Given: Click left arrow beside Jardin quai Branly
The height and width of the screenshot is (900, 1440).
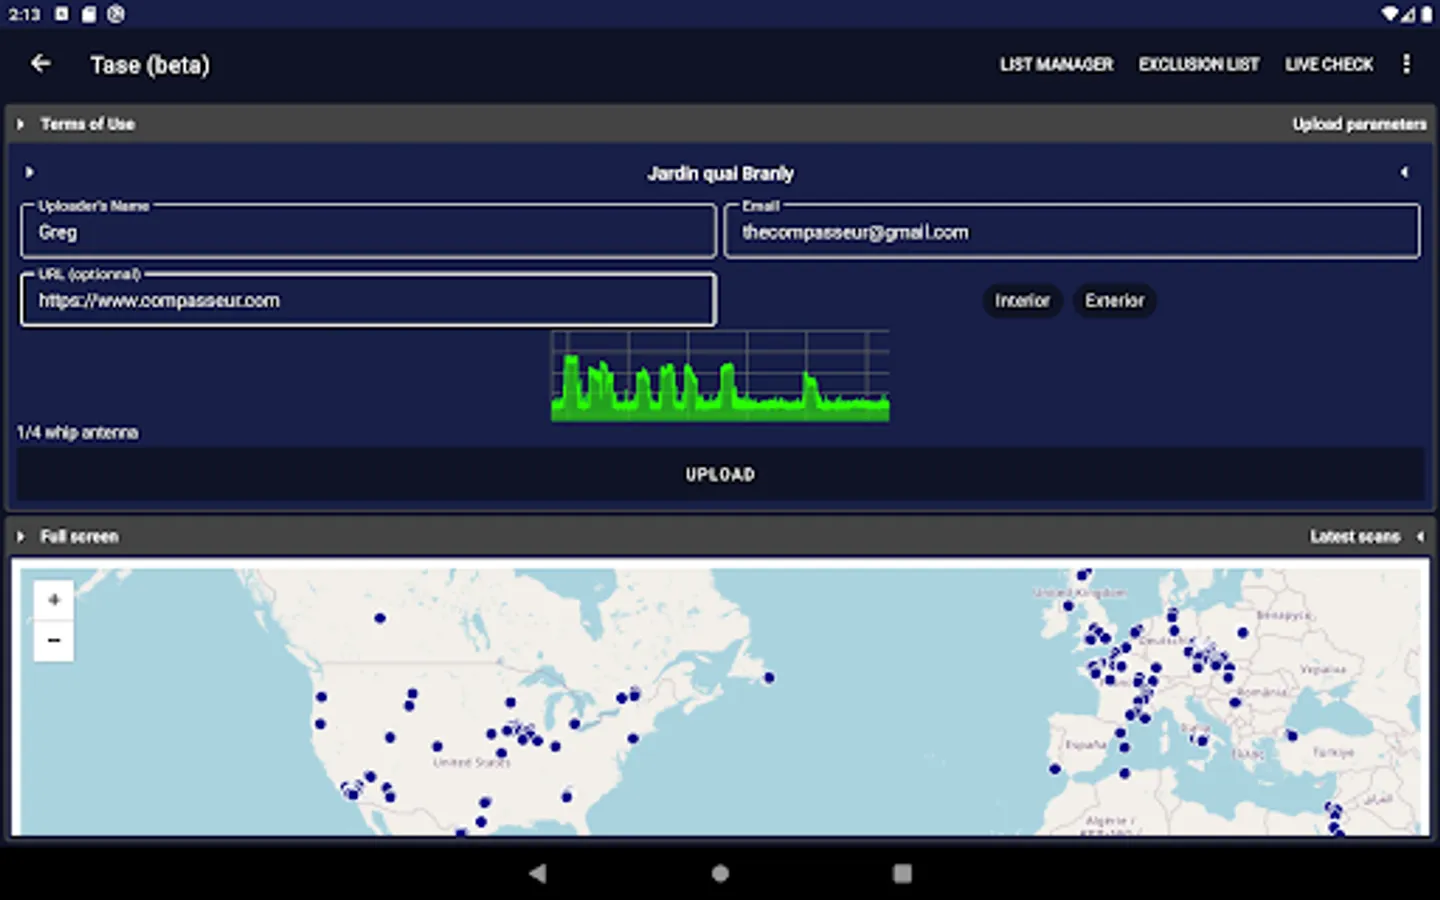Looking at the screenshot, I should 1404,173.
